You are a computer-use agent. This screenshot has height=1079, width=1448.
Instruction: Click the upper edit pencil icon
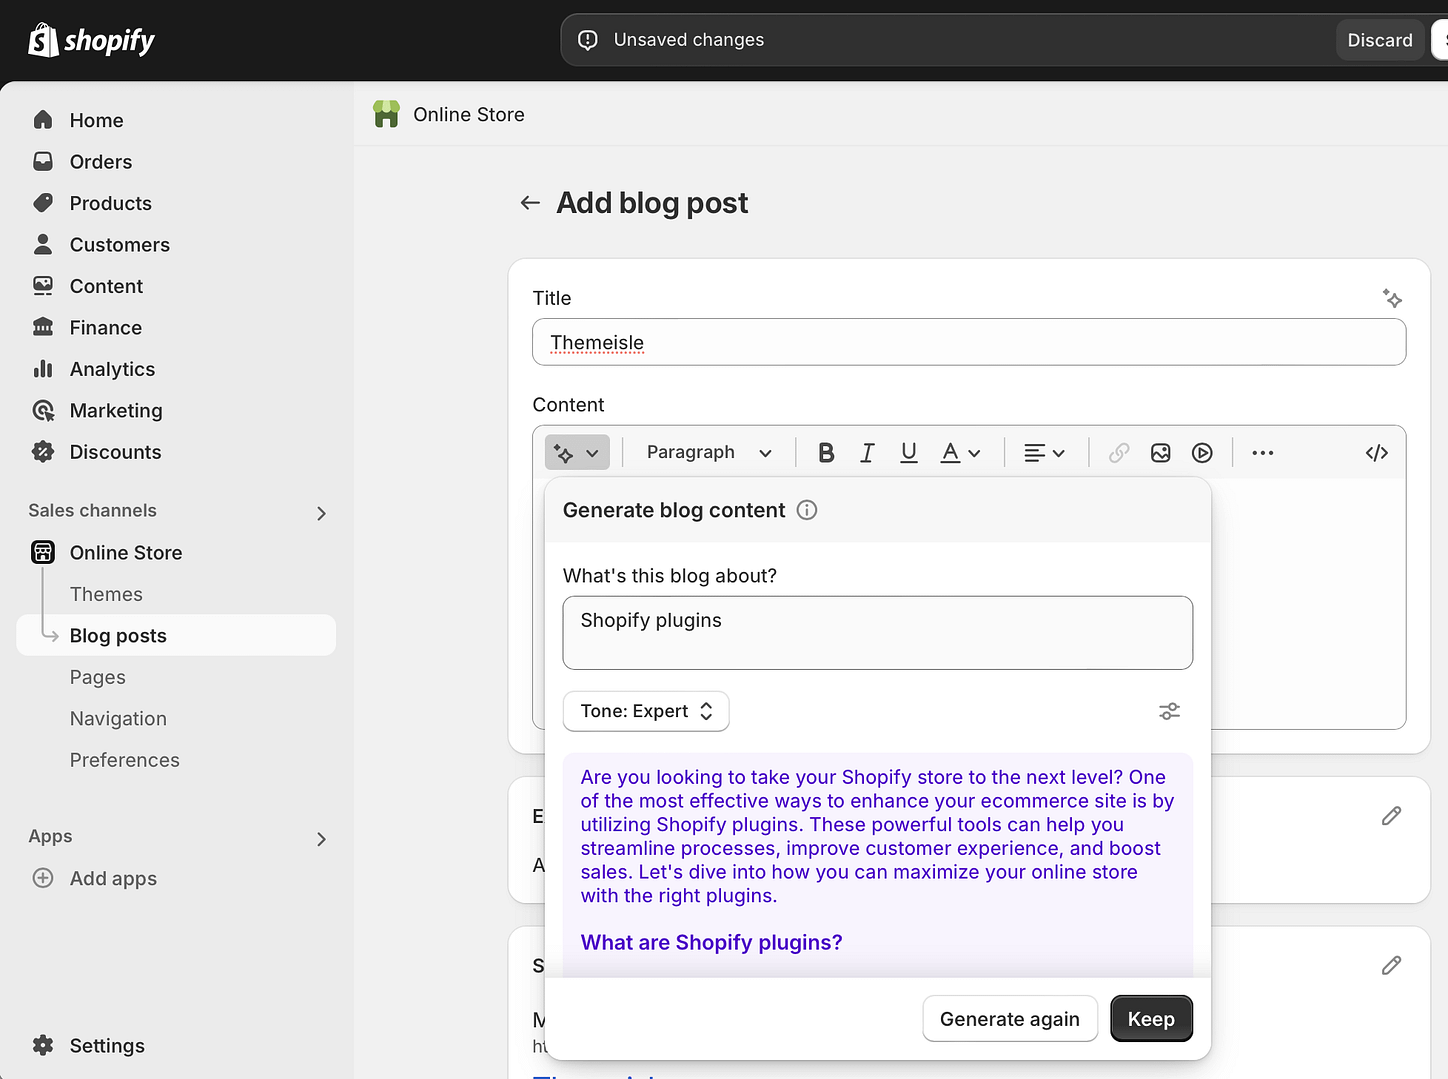click(1391, 816)
